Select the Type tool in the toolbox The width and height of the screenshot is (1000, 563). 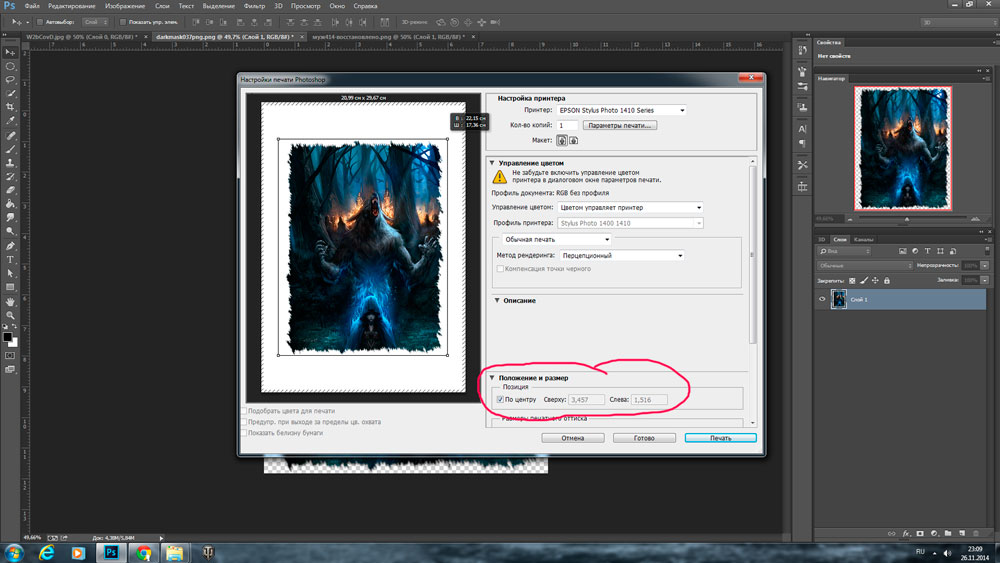(x=10, y=260)
